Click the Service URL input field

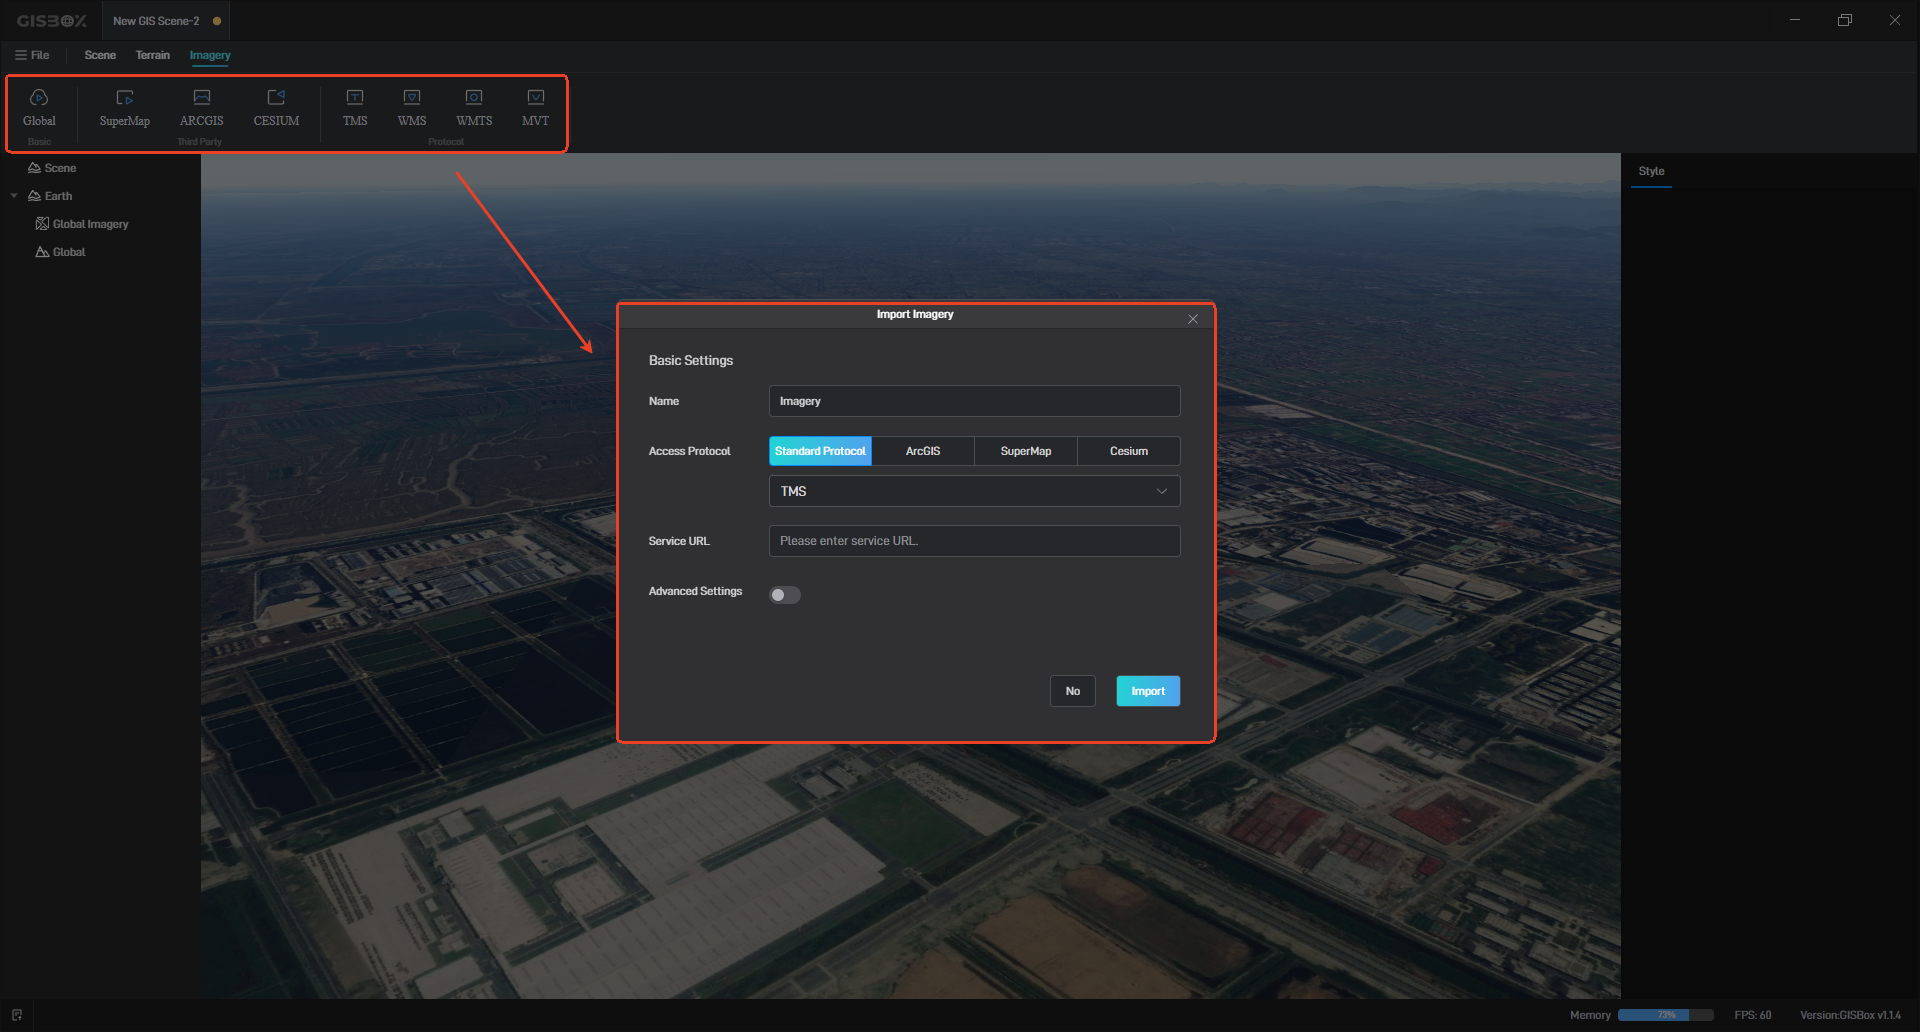(974, 541)
